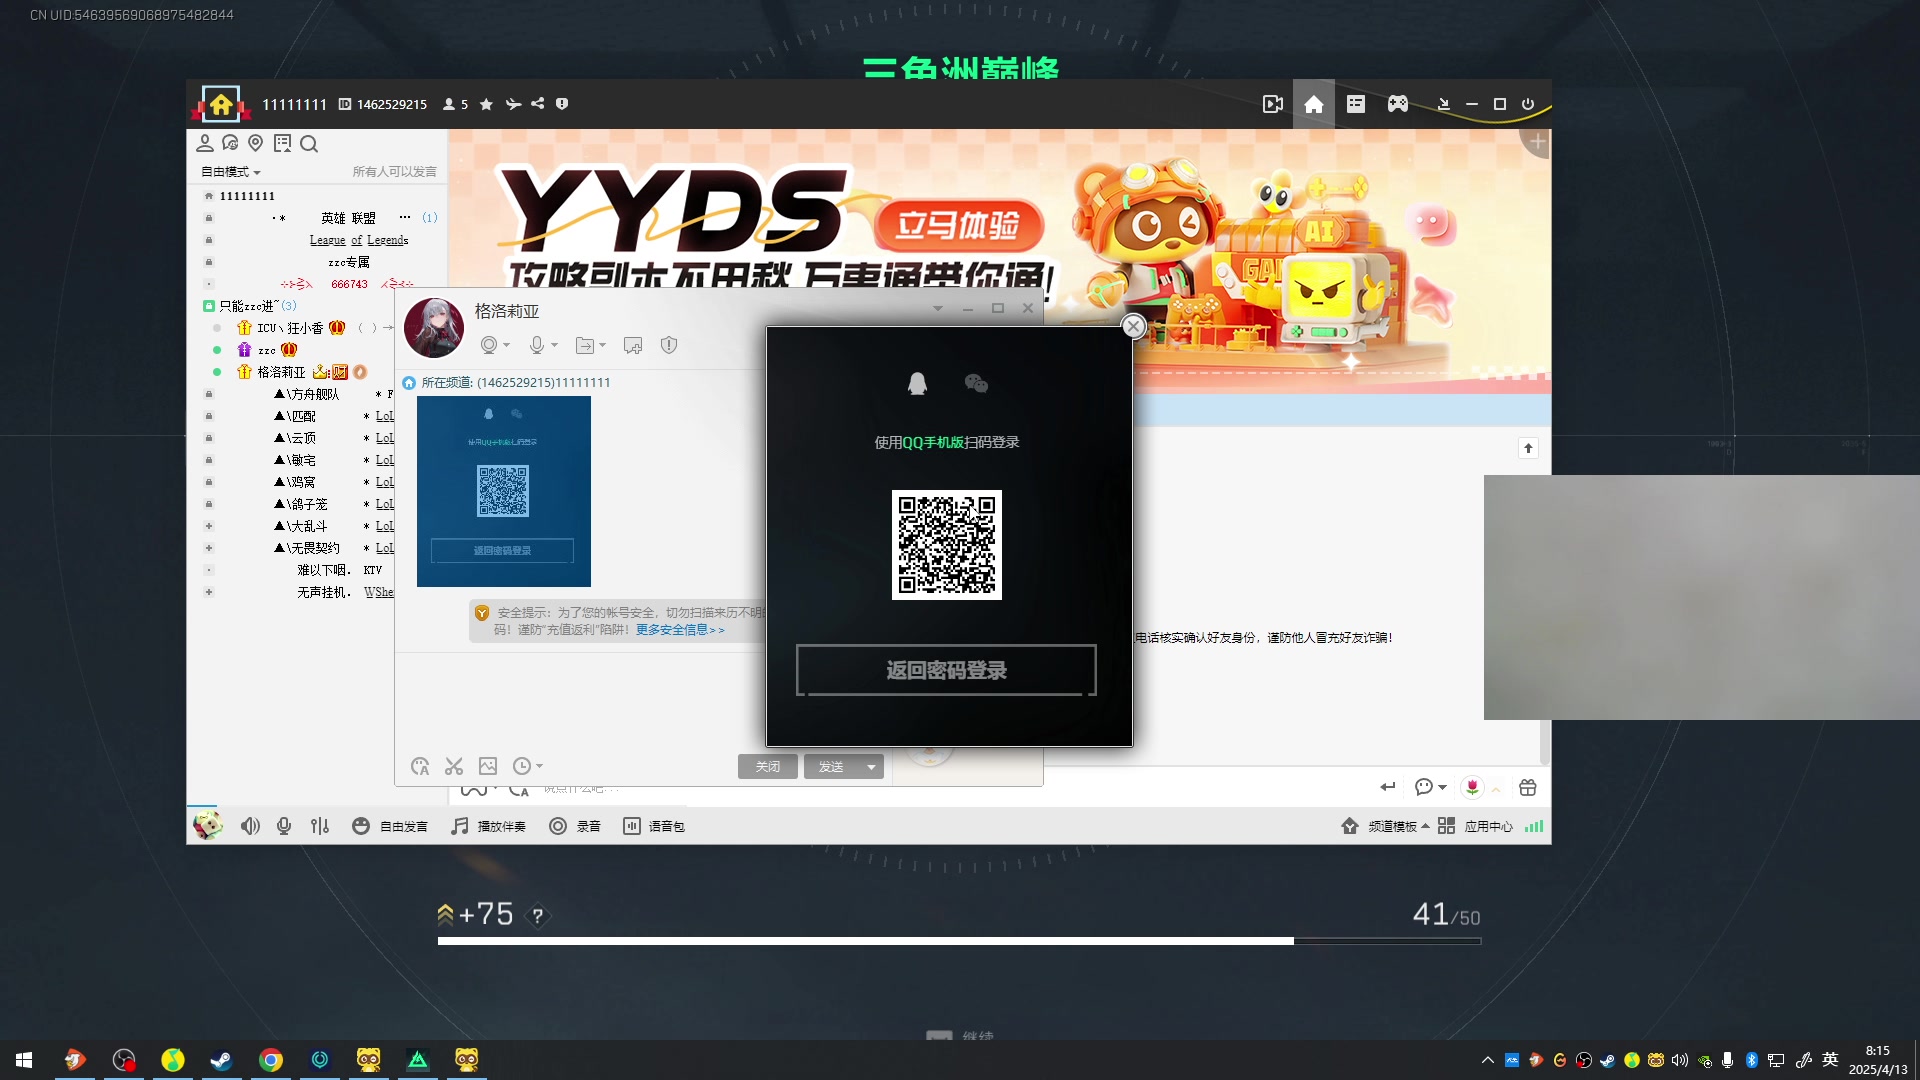Expand the ▲\无畏契约 channel with plus
The height and width of the screenshot is (1080, 1920).
tap(209, 548)
